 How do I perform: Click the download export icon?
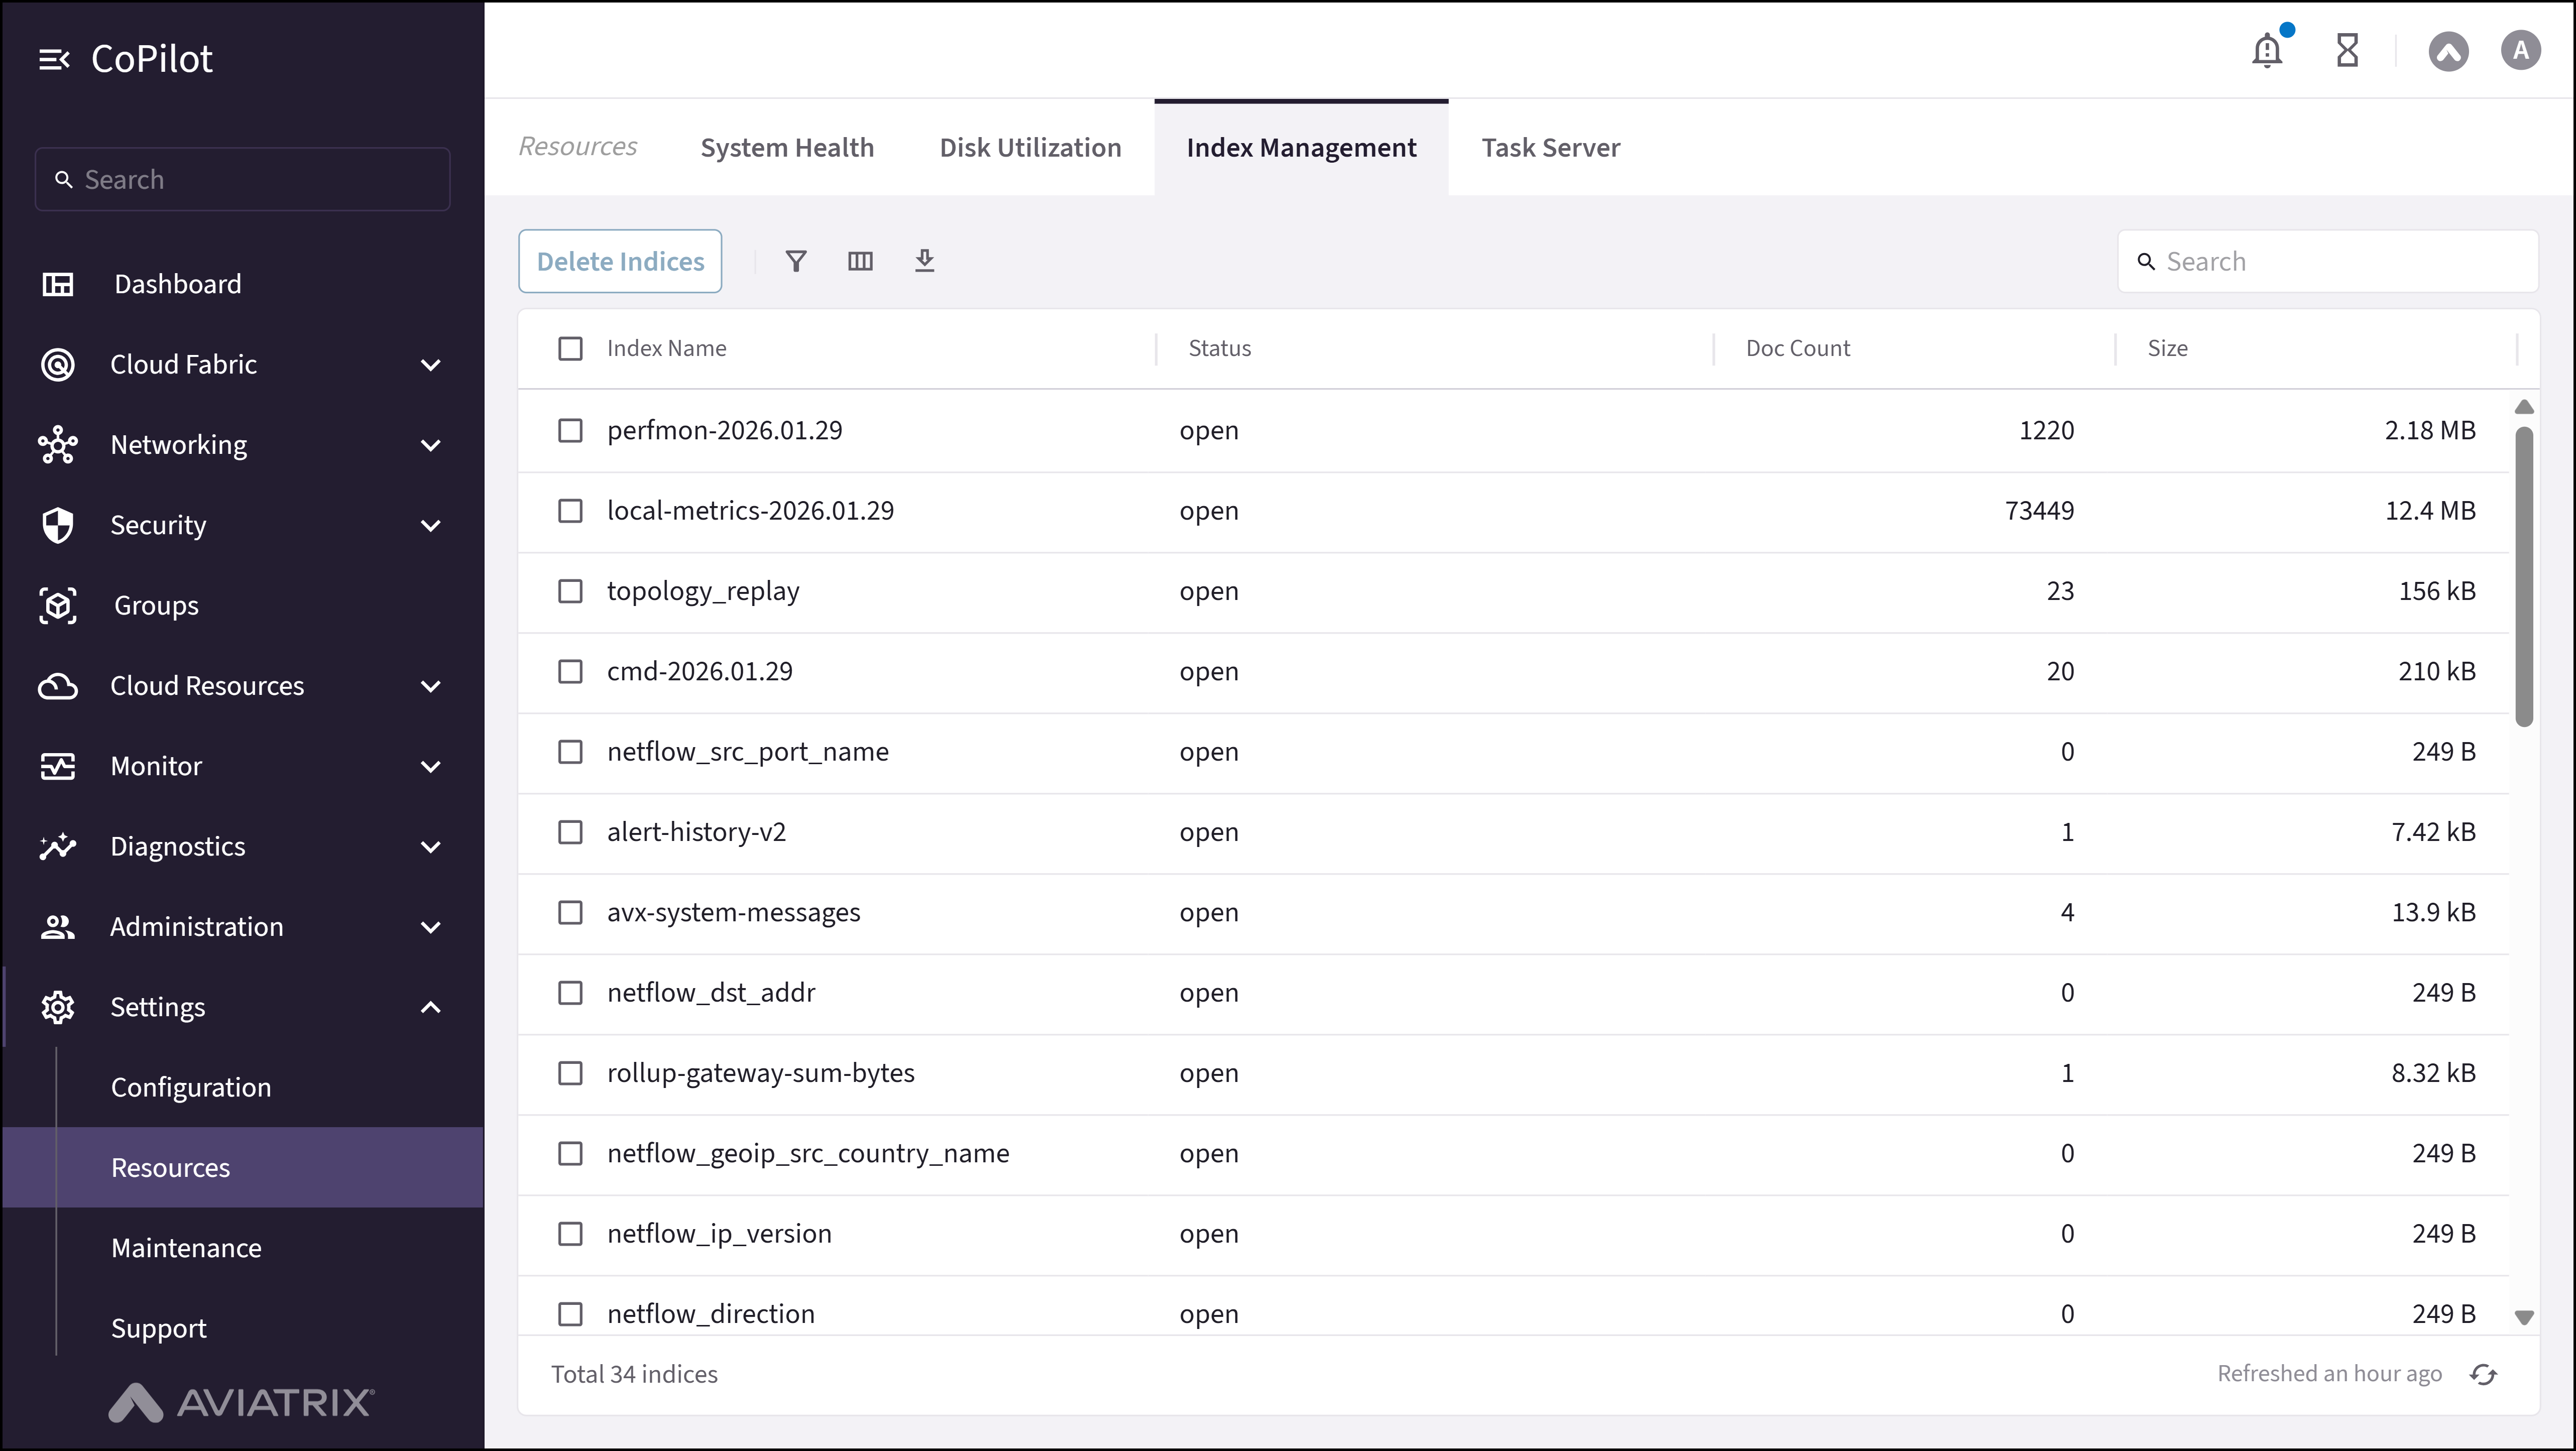(924, 261)
